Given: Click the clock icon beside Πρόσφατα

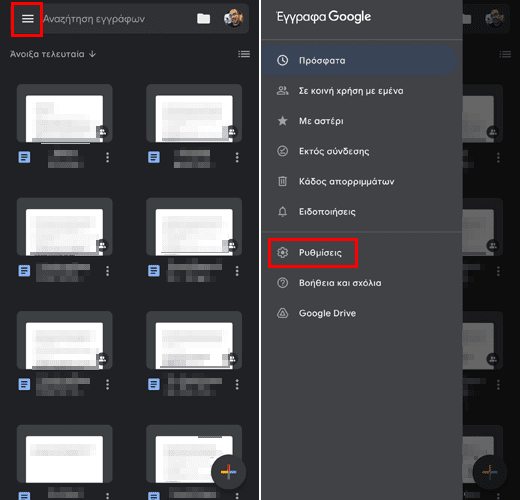Looking at the screenshot, I should coord(283,61).
